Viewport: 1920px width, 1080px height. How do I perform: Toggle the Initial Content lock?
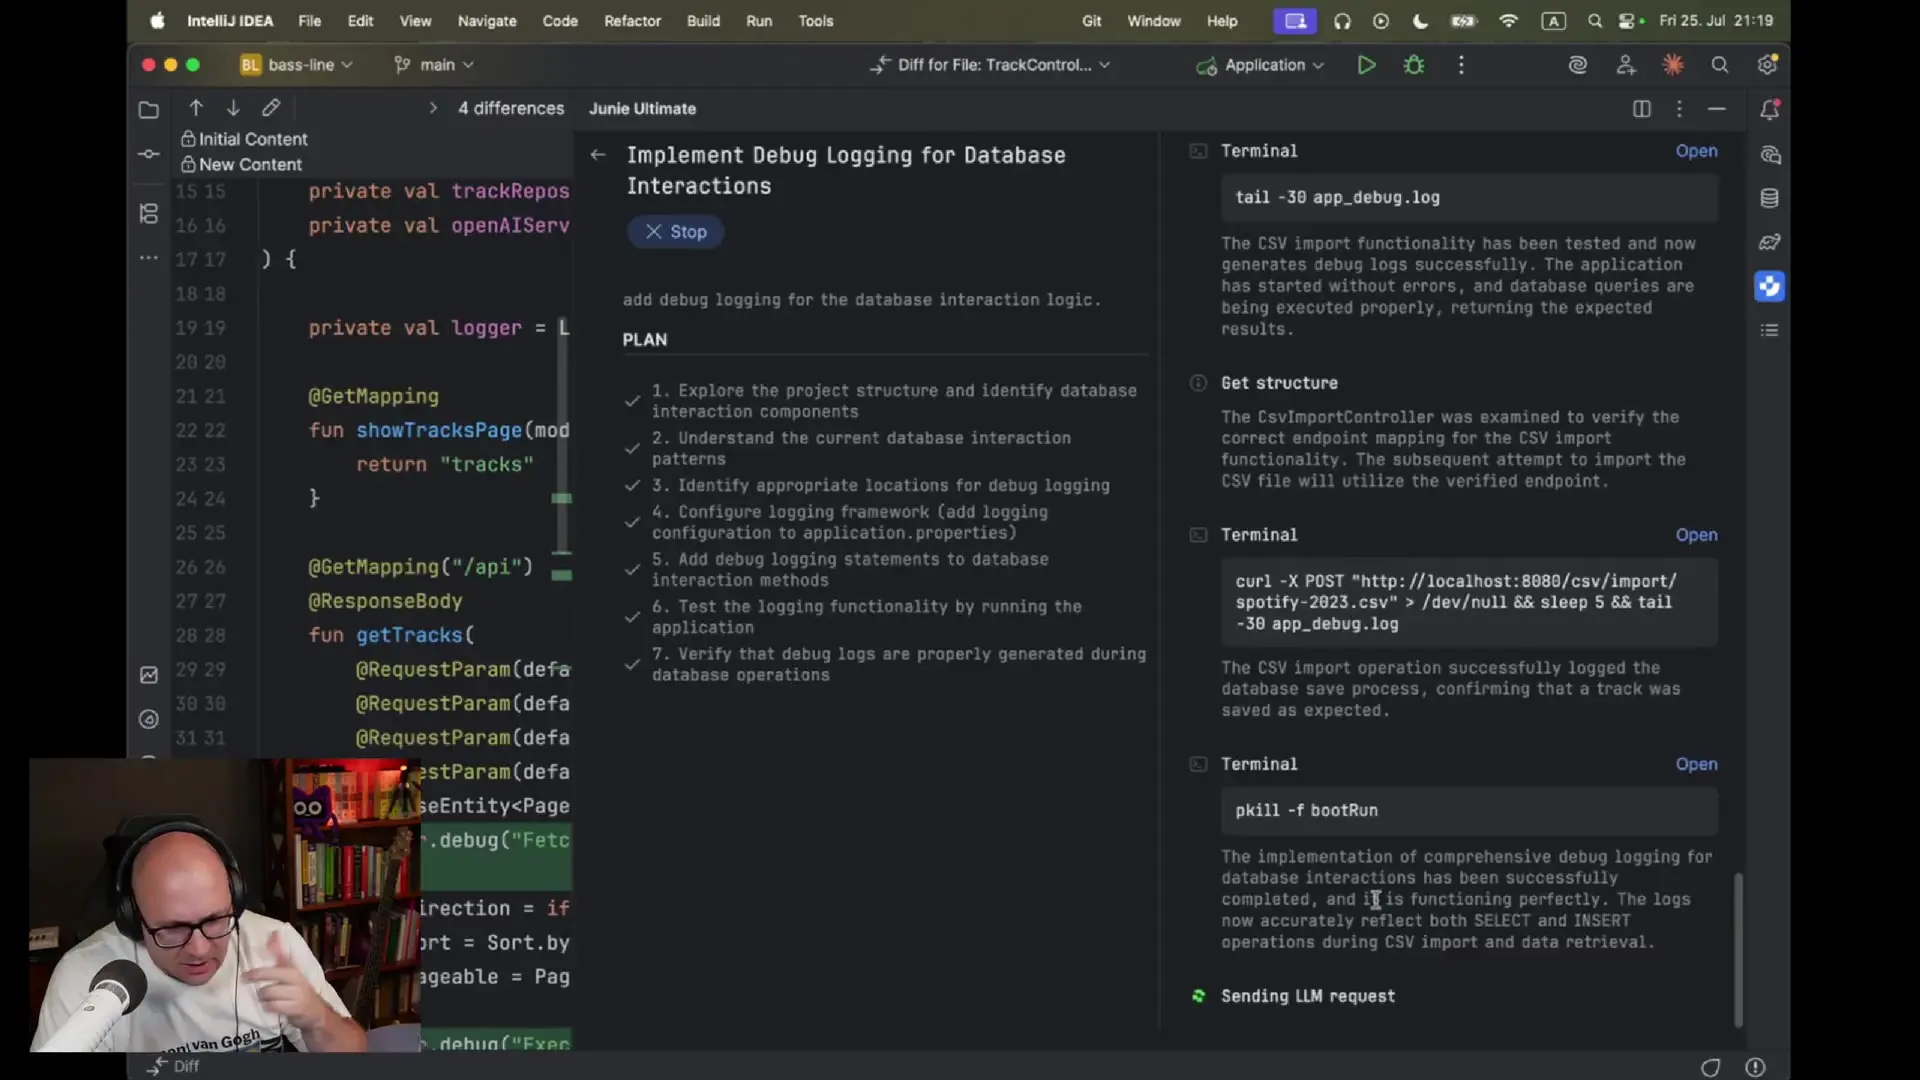pos(188,139)
